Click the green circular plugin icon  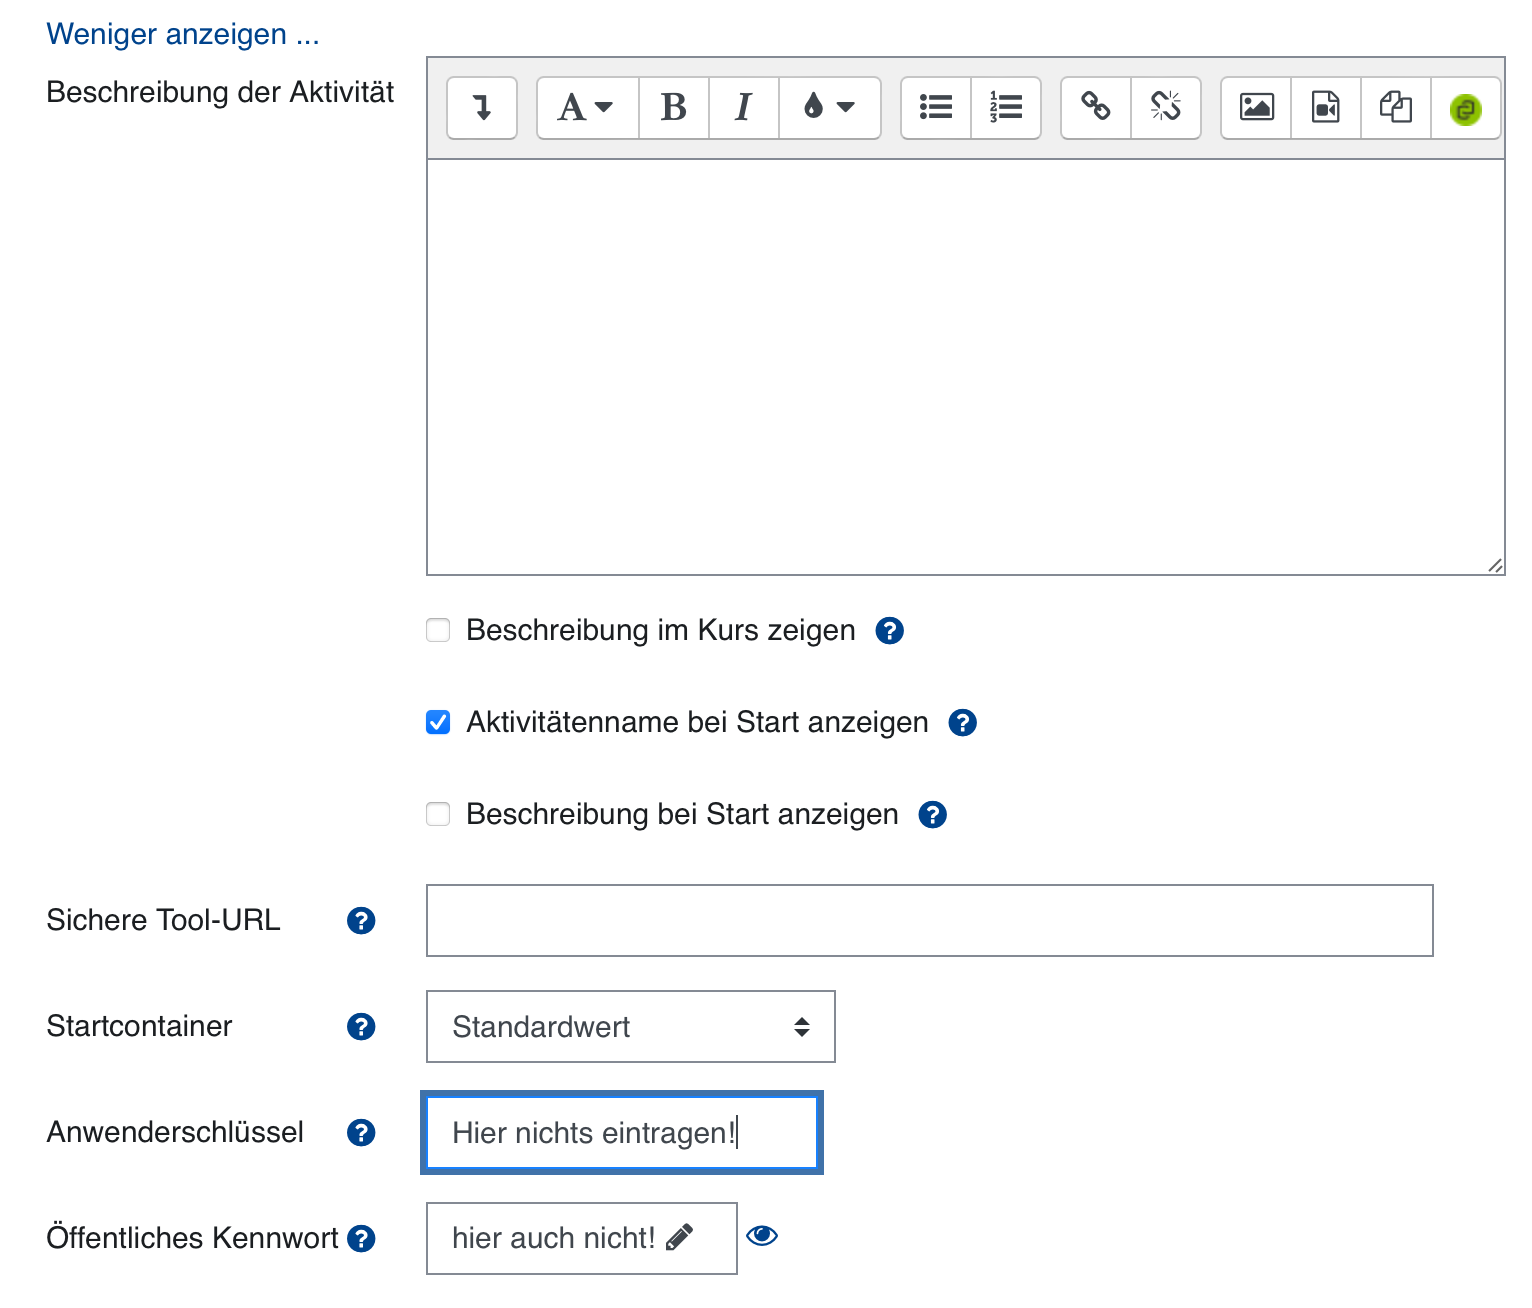pyautogui.click(x=1466, y=108)
